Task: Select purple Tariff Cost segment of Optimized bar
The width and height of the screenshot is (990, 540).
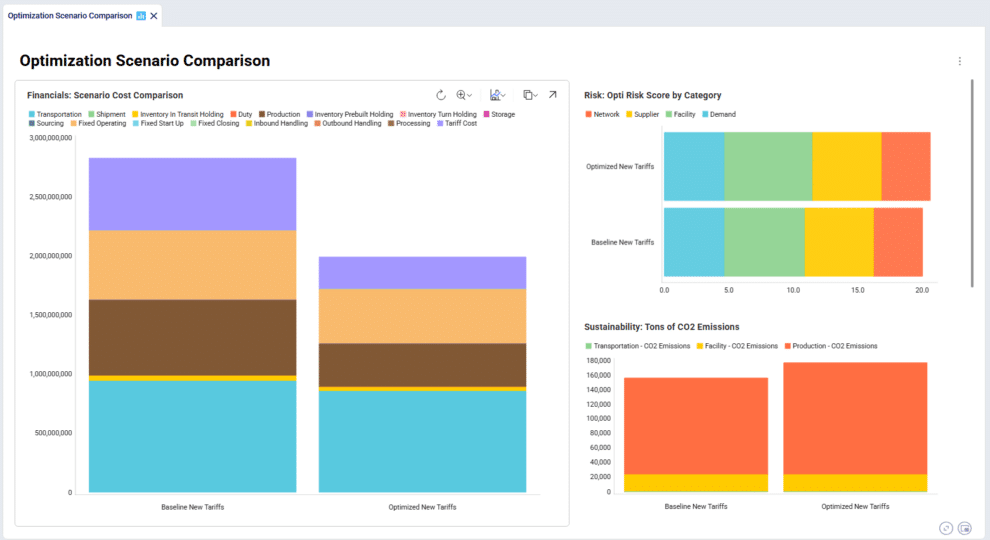Action: (x=422, y=273)
